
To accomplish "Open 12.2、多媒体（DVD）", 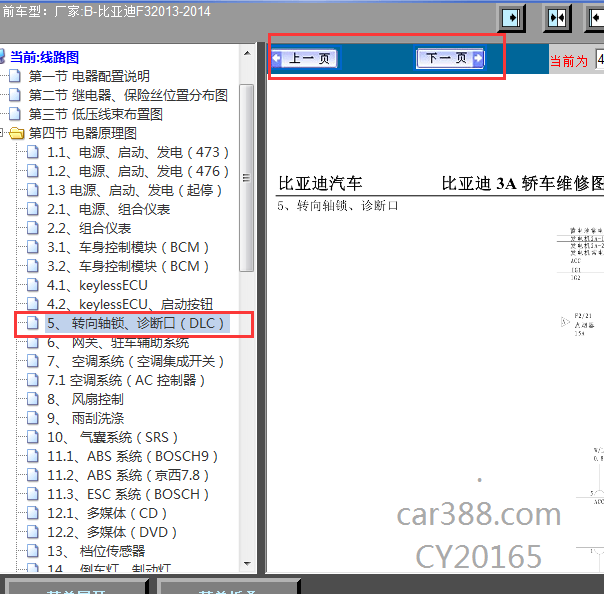I will pos(112,532).
